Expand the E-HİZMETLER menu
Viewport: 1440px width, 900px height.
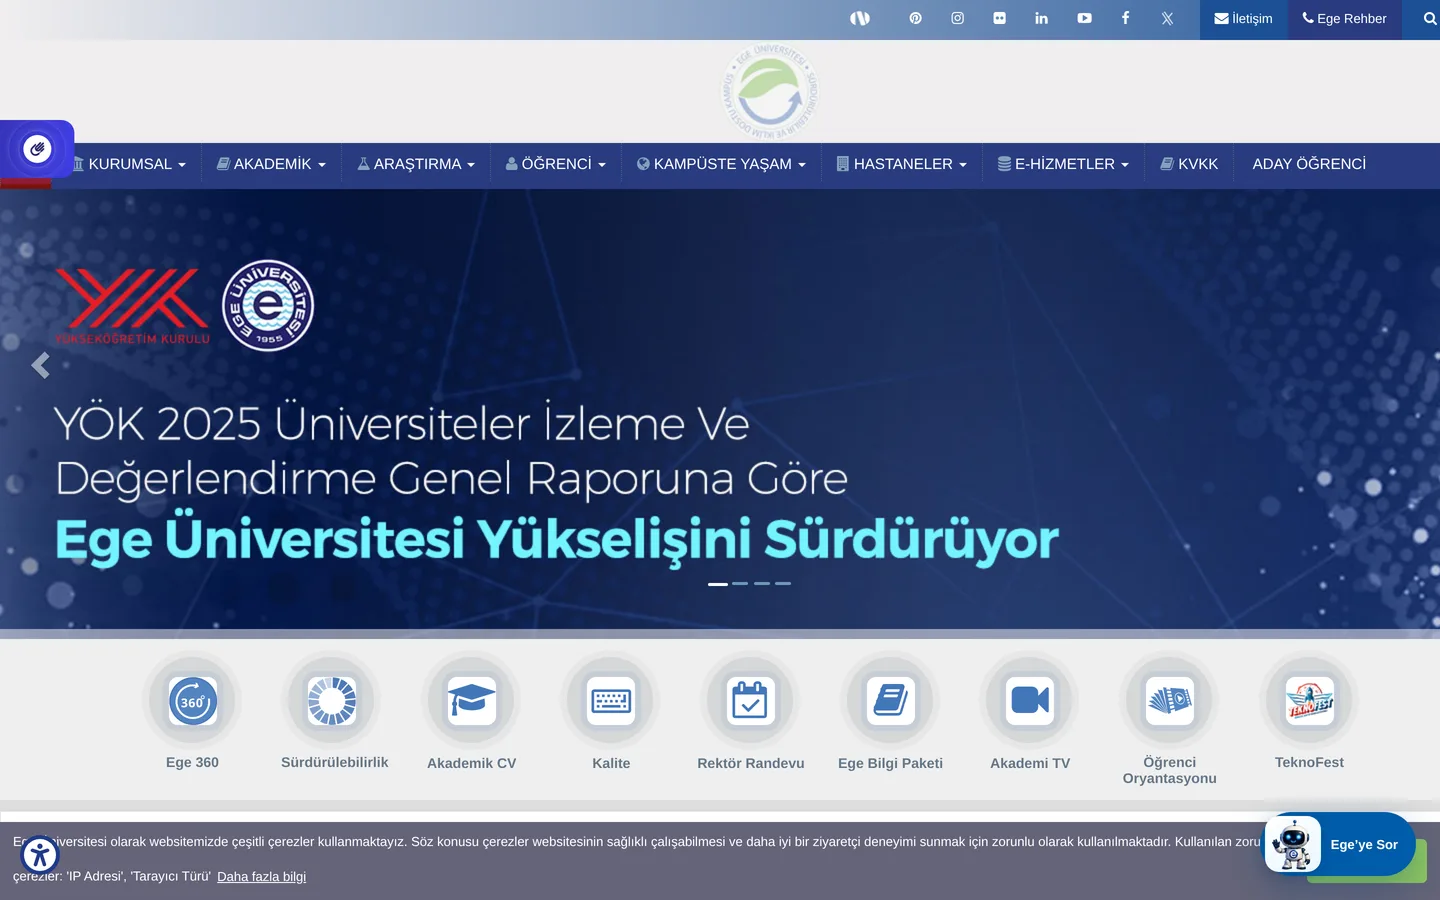1063,164
